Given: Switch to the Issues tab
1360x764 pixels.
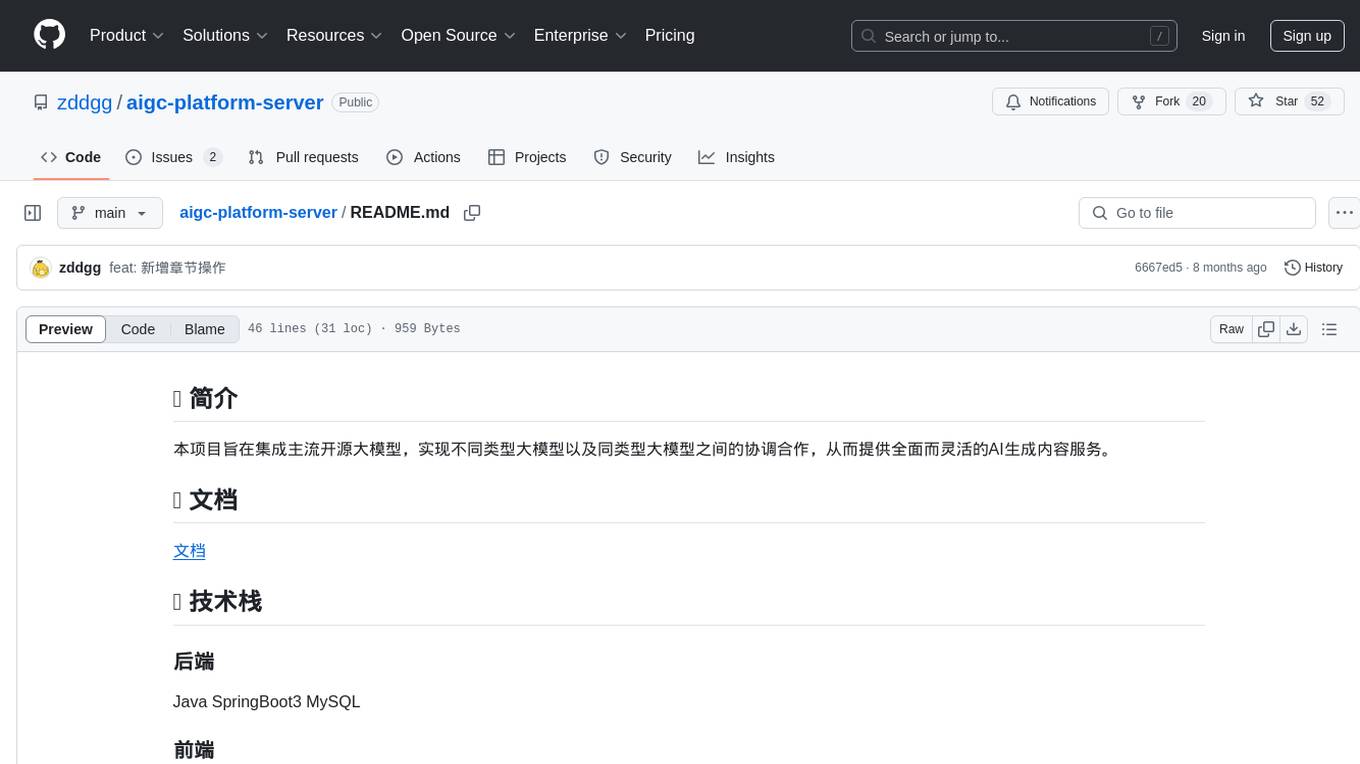Looking at the screenshot, I should pyautogui.click(x=173, y=157).
